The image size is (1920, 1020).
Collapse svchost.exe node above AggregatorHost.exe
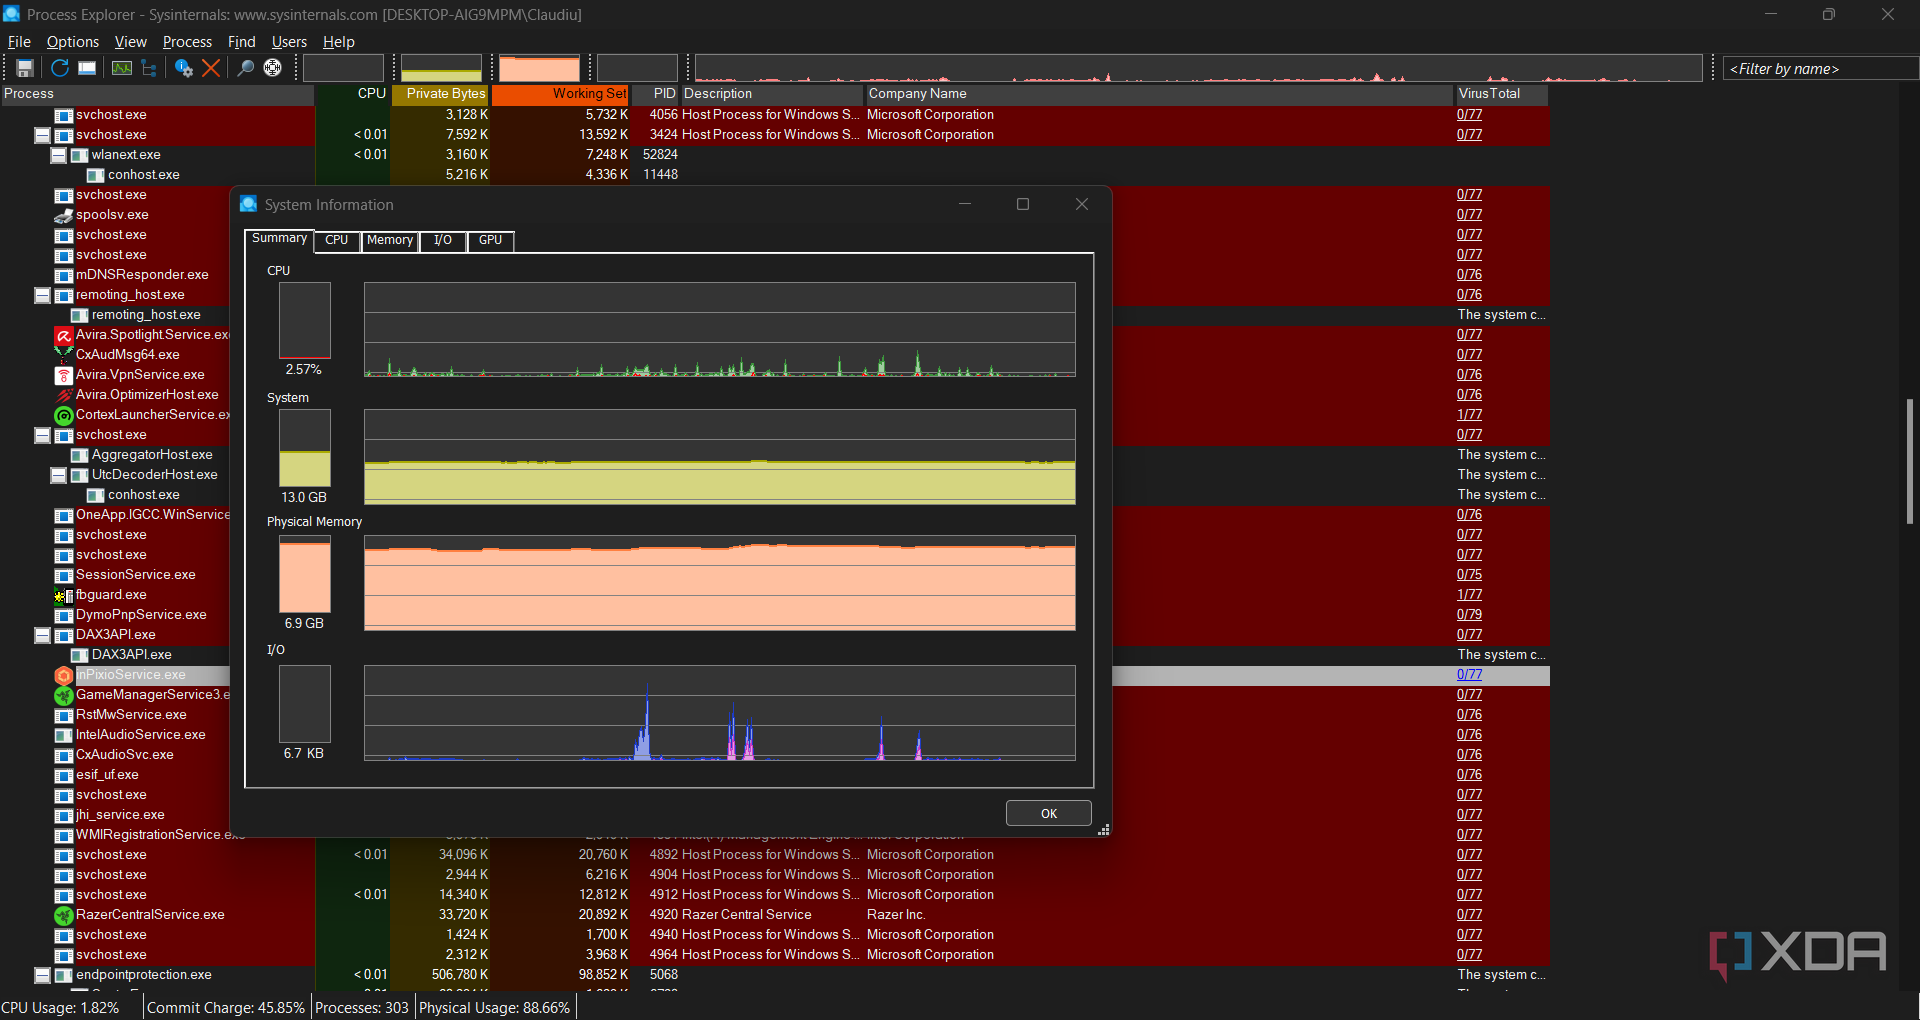[42, 435]
